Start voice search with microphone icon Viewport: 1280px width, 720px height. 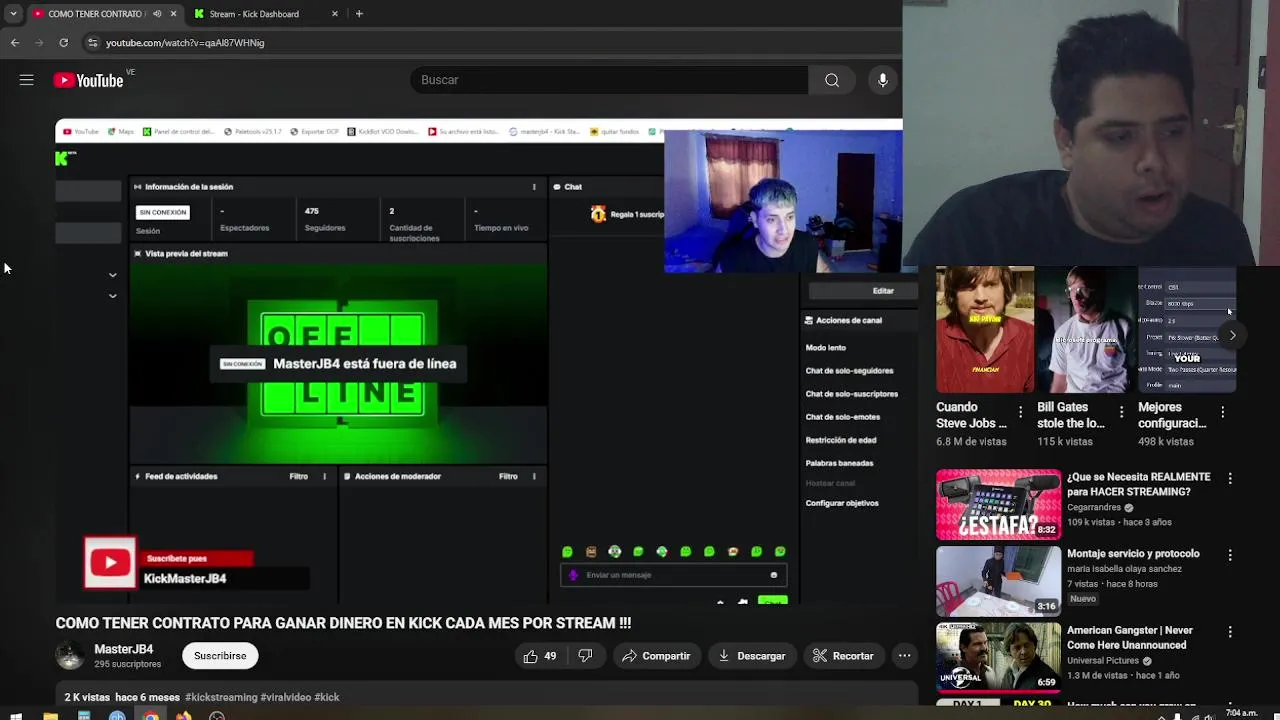(x=883, y=80)
